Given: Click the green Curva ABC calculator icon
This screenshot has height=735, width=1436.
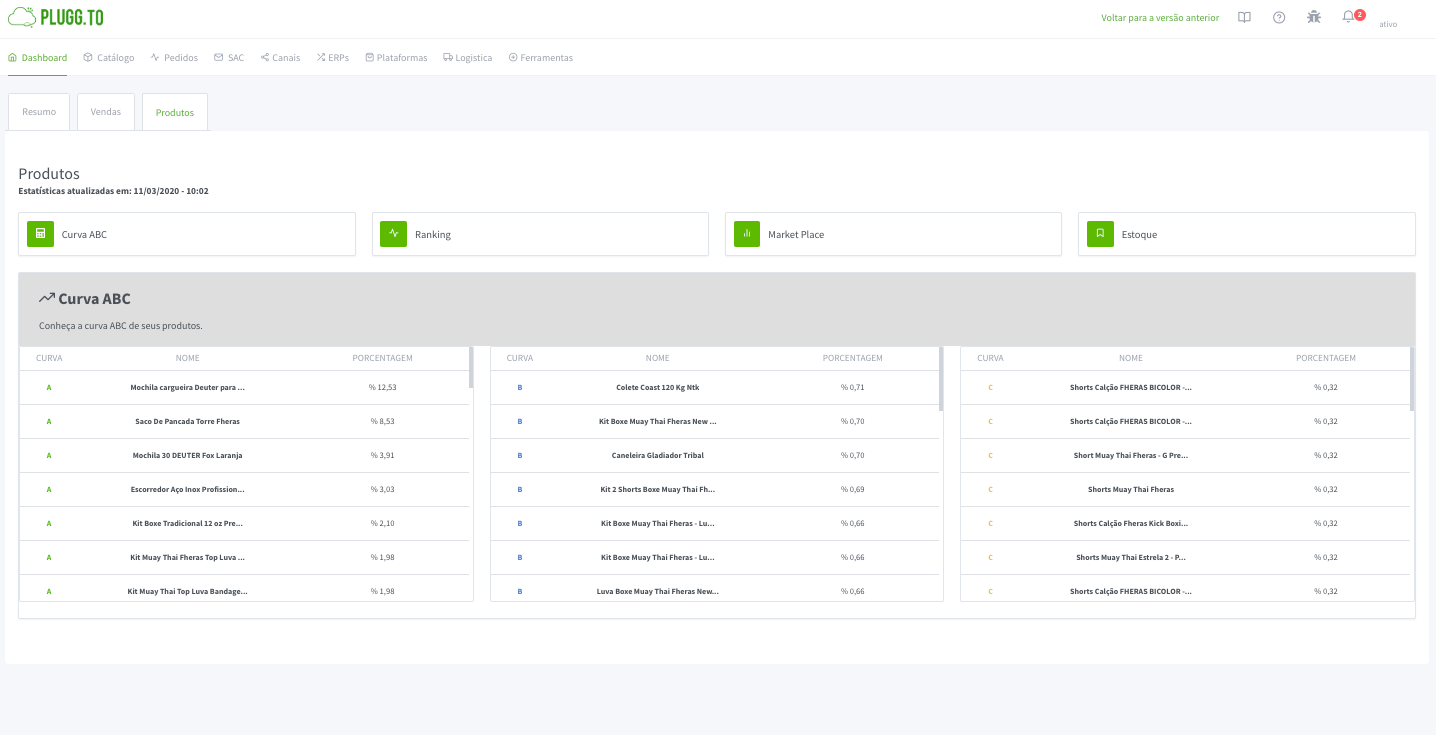Looking at the screenshot, I should (40, 234).
